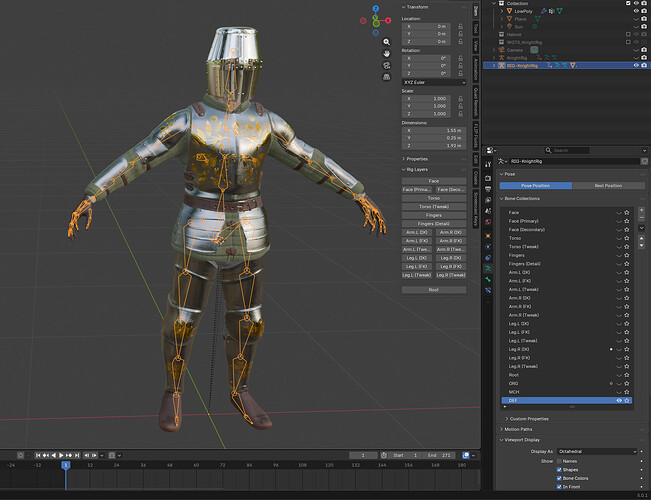
Task: Open the XYZ Euler rotation mode dropdown
Action: tap(434, 83)
